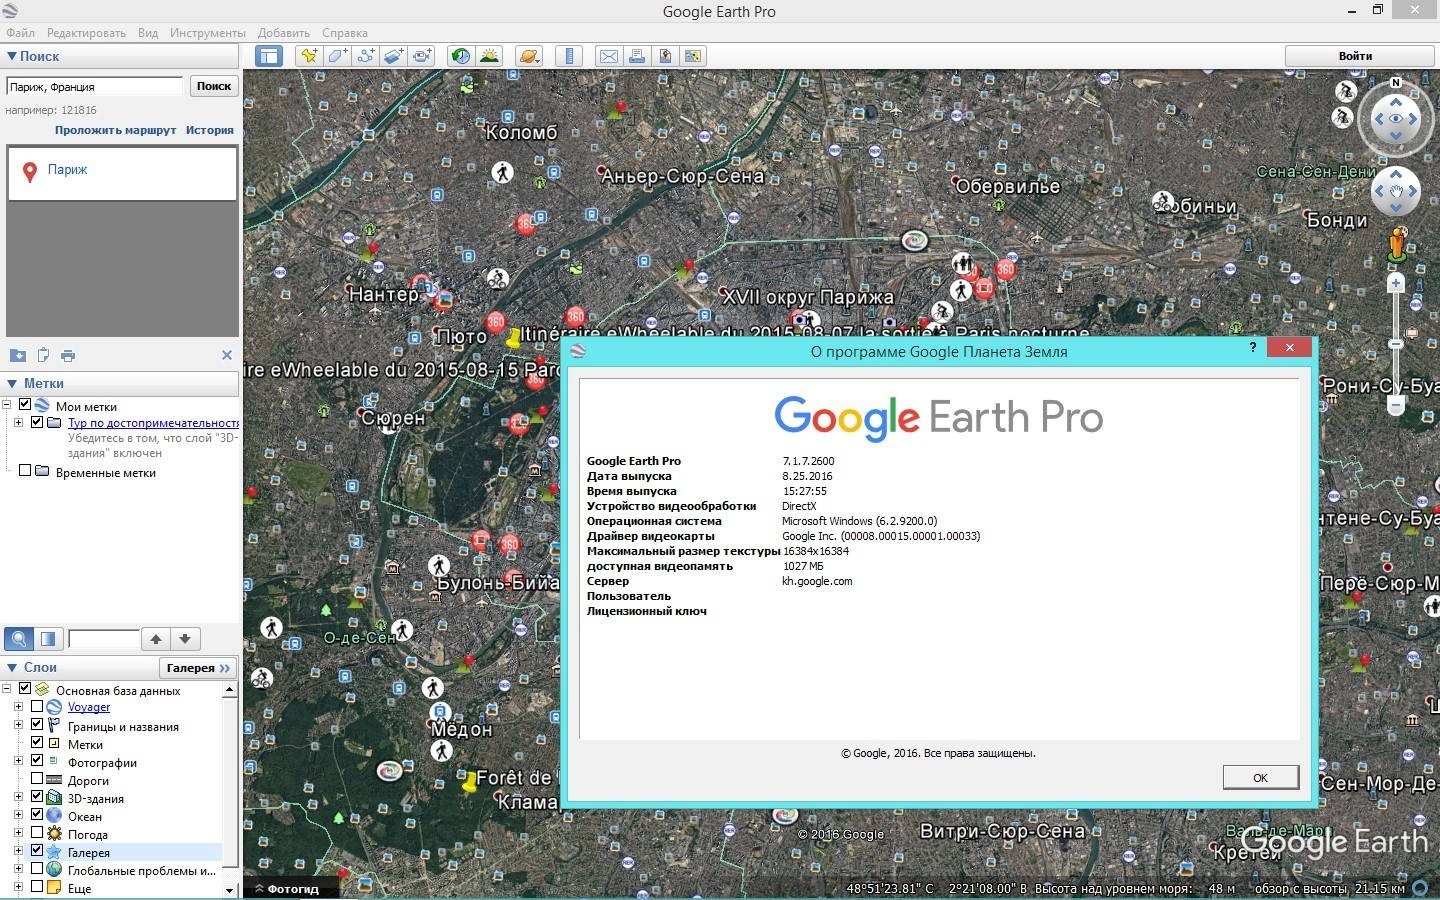Uncheck the Океан layer checkbox
This screenshot has width=1440, height=900.
point(37,815)
